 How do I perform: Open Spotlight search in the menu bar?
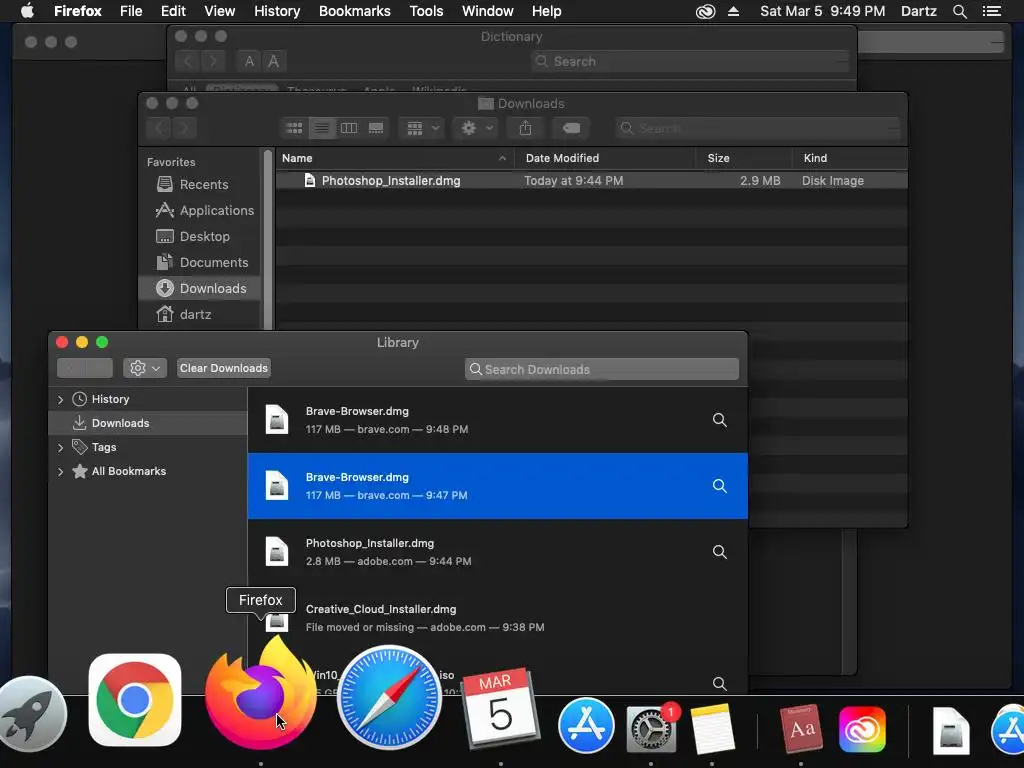click(x=959, y=11)
